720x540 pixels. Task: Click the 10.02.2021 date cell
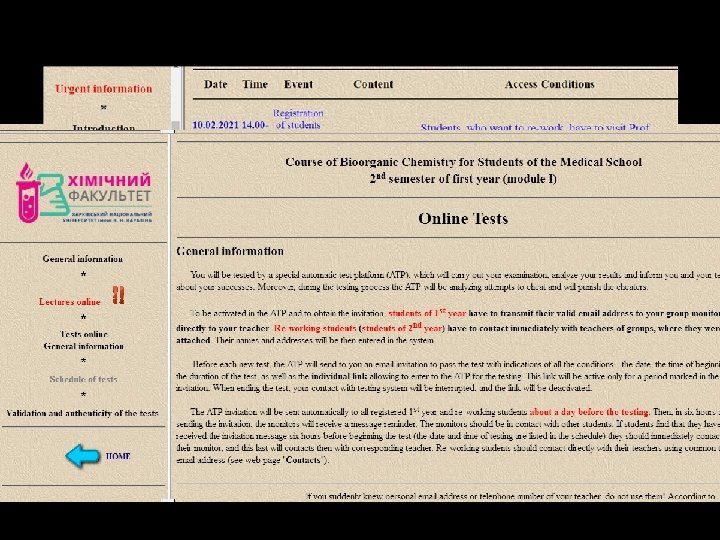point(215,125)
